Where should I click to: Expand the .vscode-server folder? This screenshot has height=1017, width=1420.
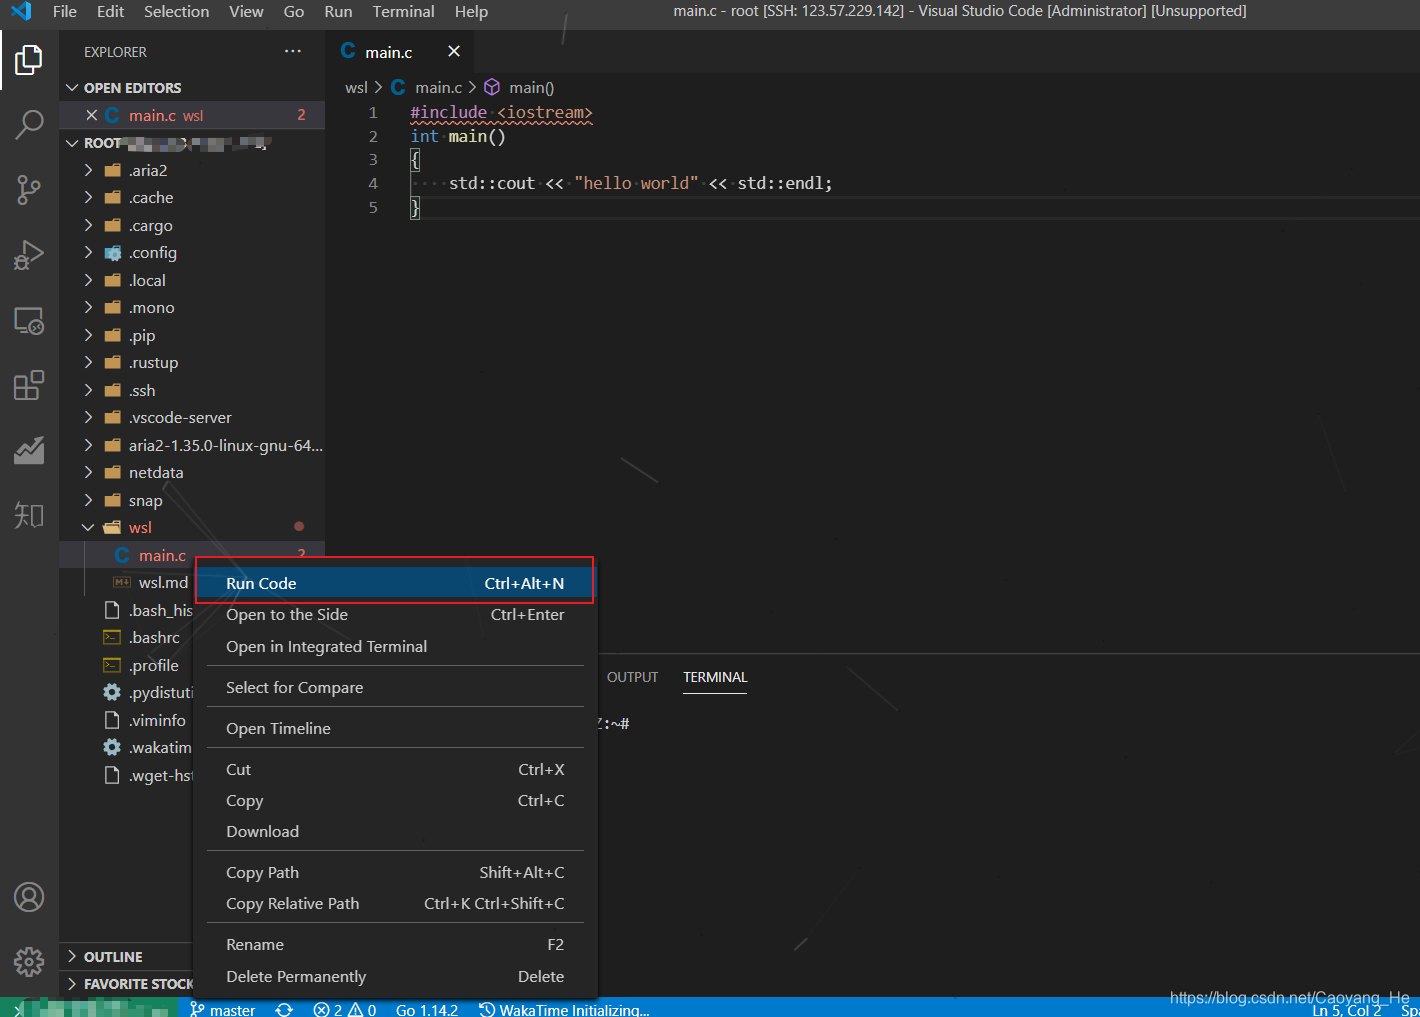click(88, 417)
